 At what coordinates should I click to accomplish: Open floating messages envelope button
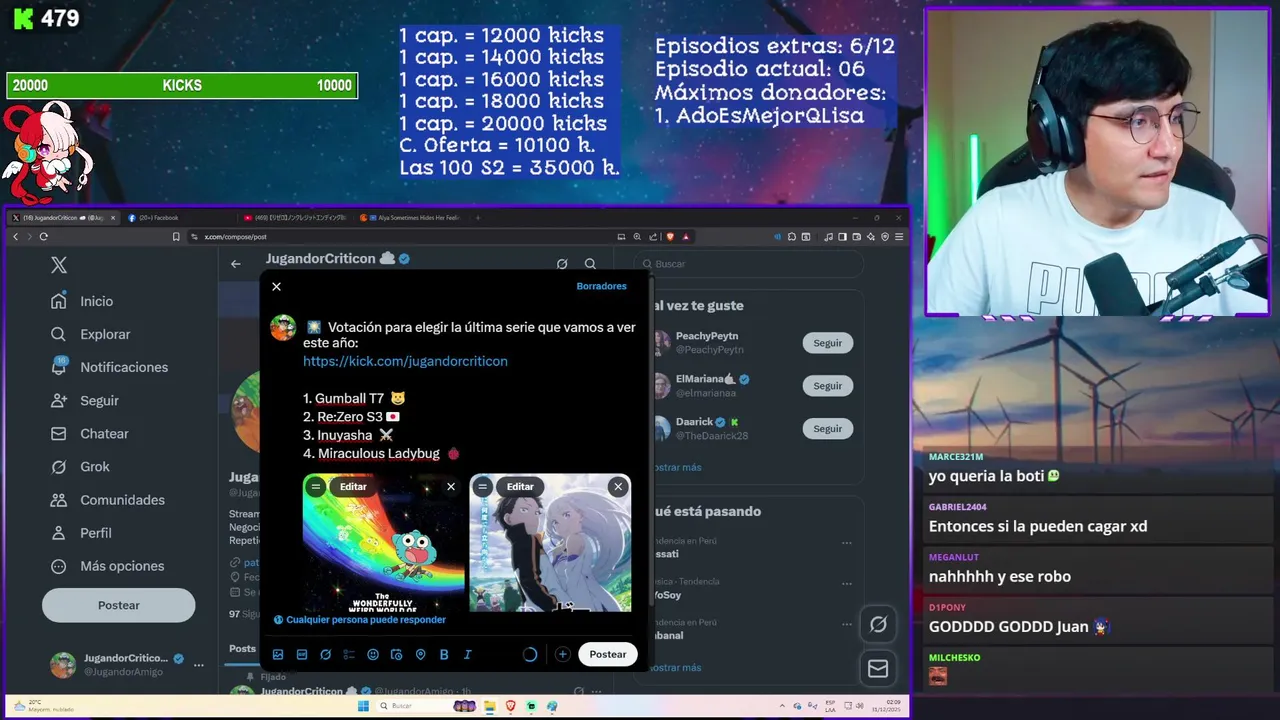878,669
